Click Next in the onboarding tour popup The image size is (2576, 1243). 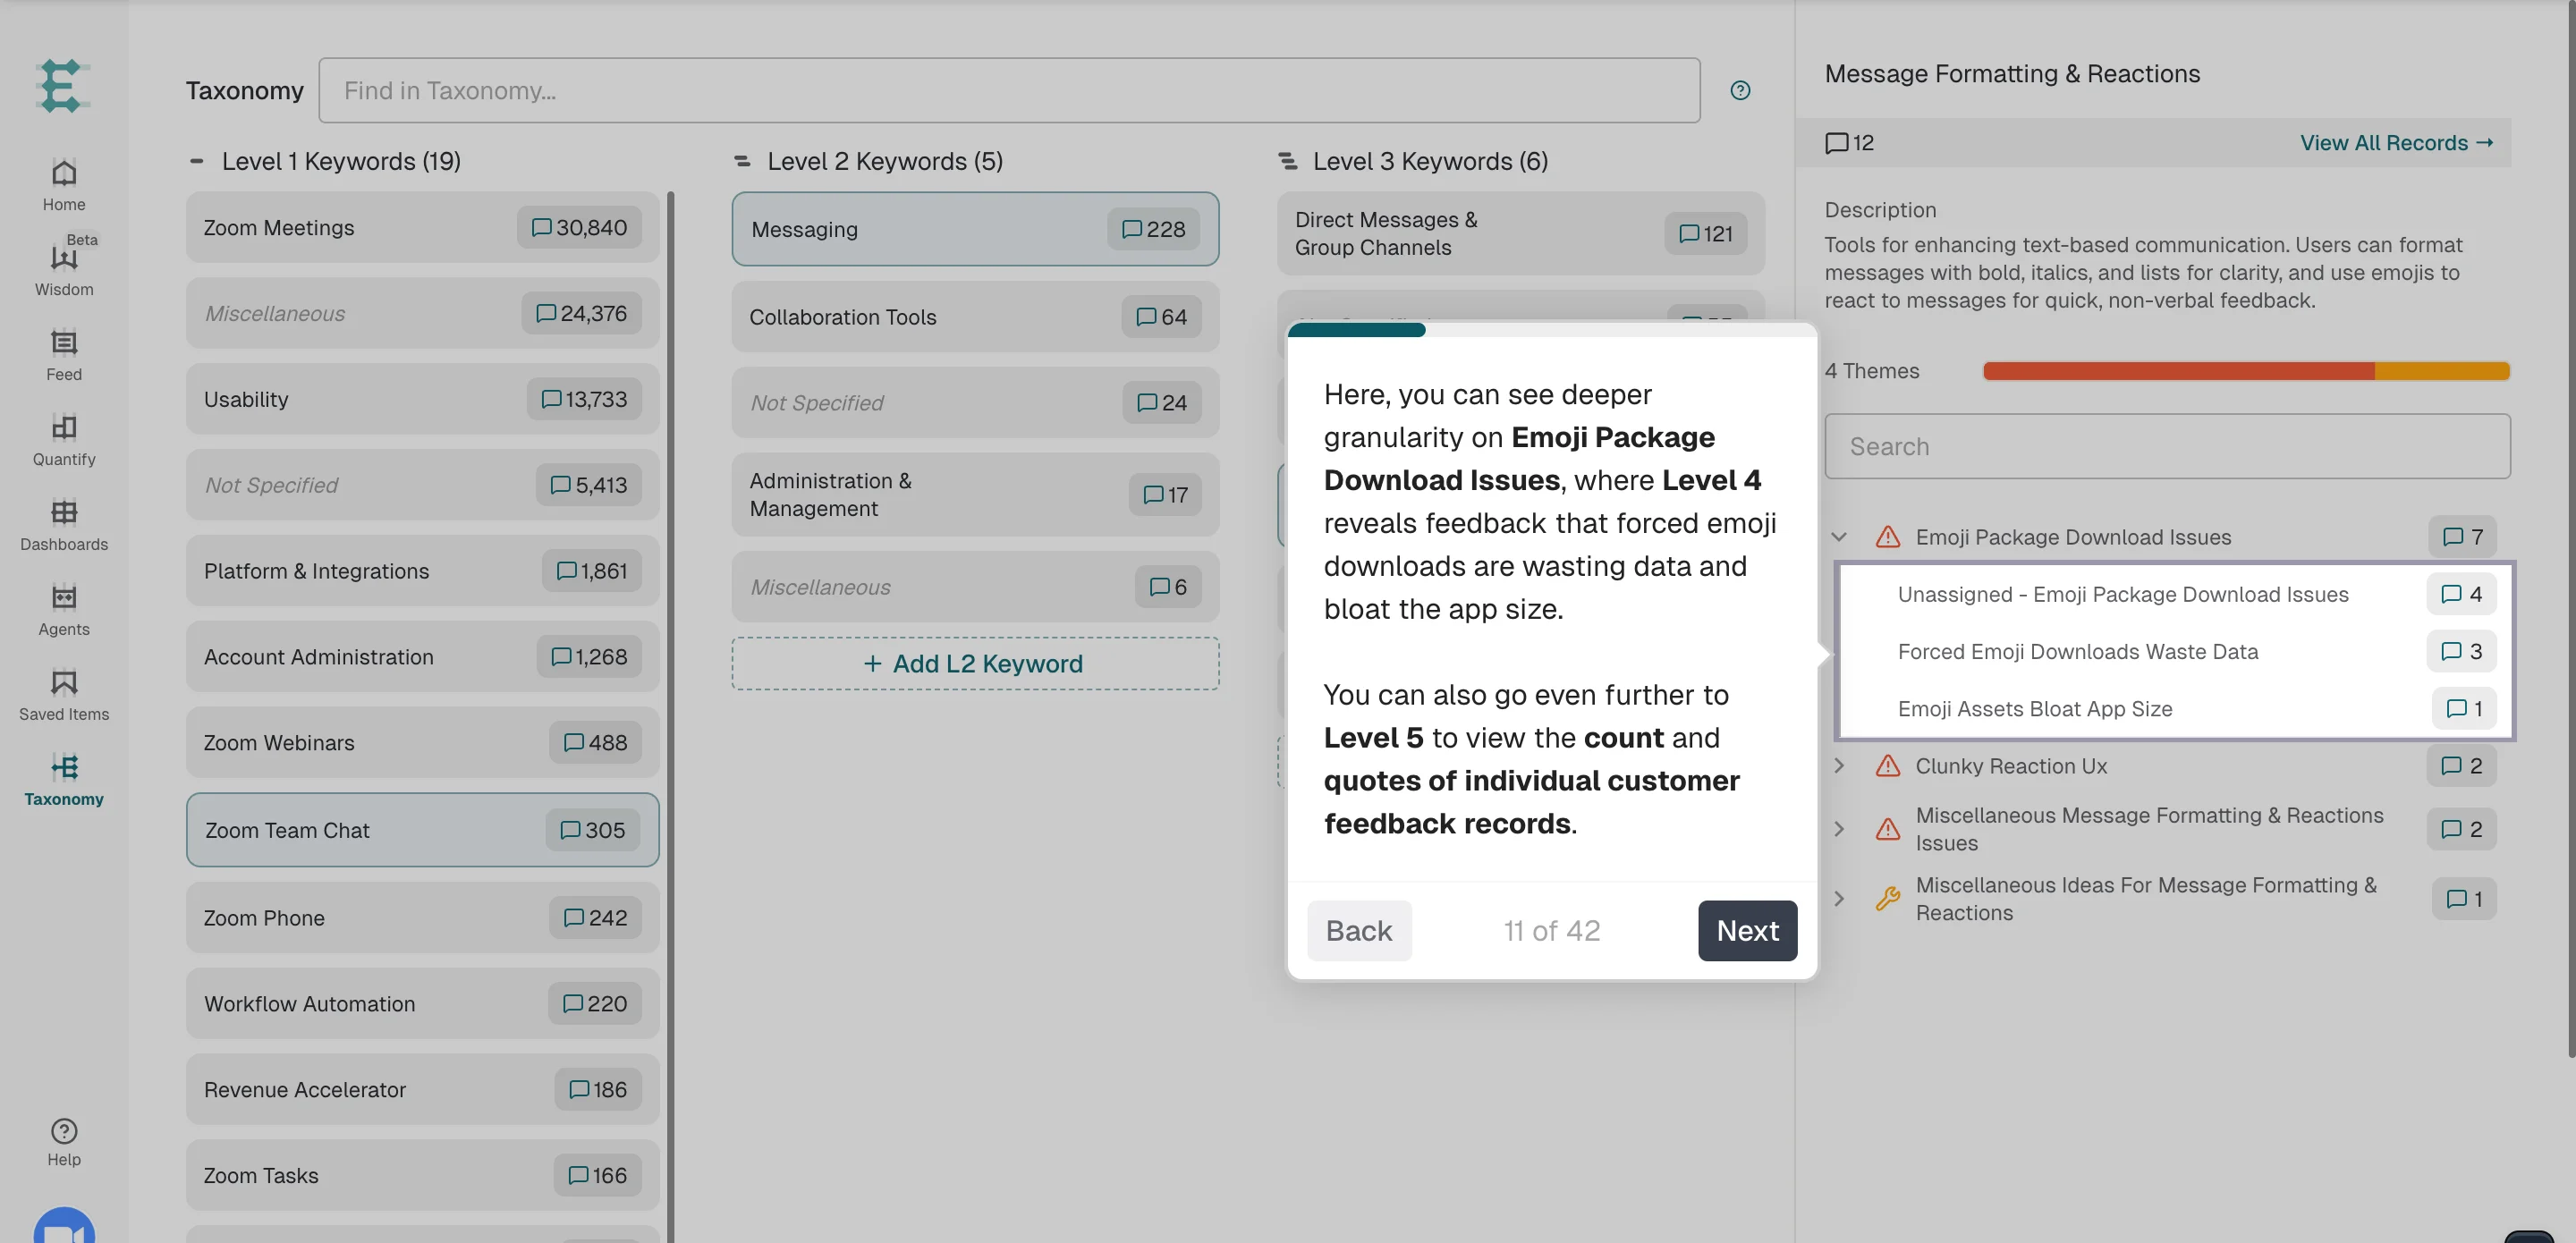(1747, 930)
